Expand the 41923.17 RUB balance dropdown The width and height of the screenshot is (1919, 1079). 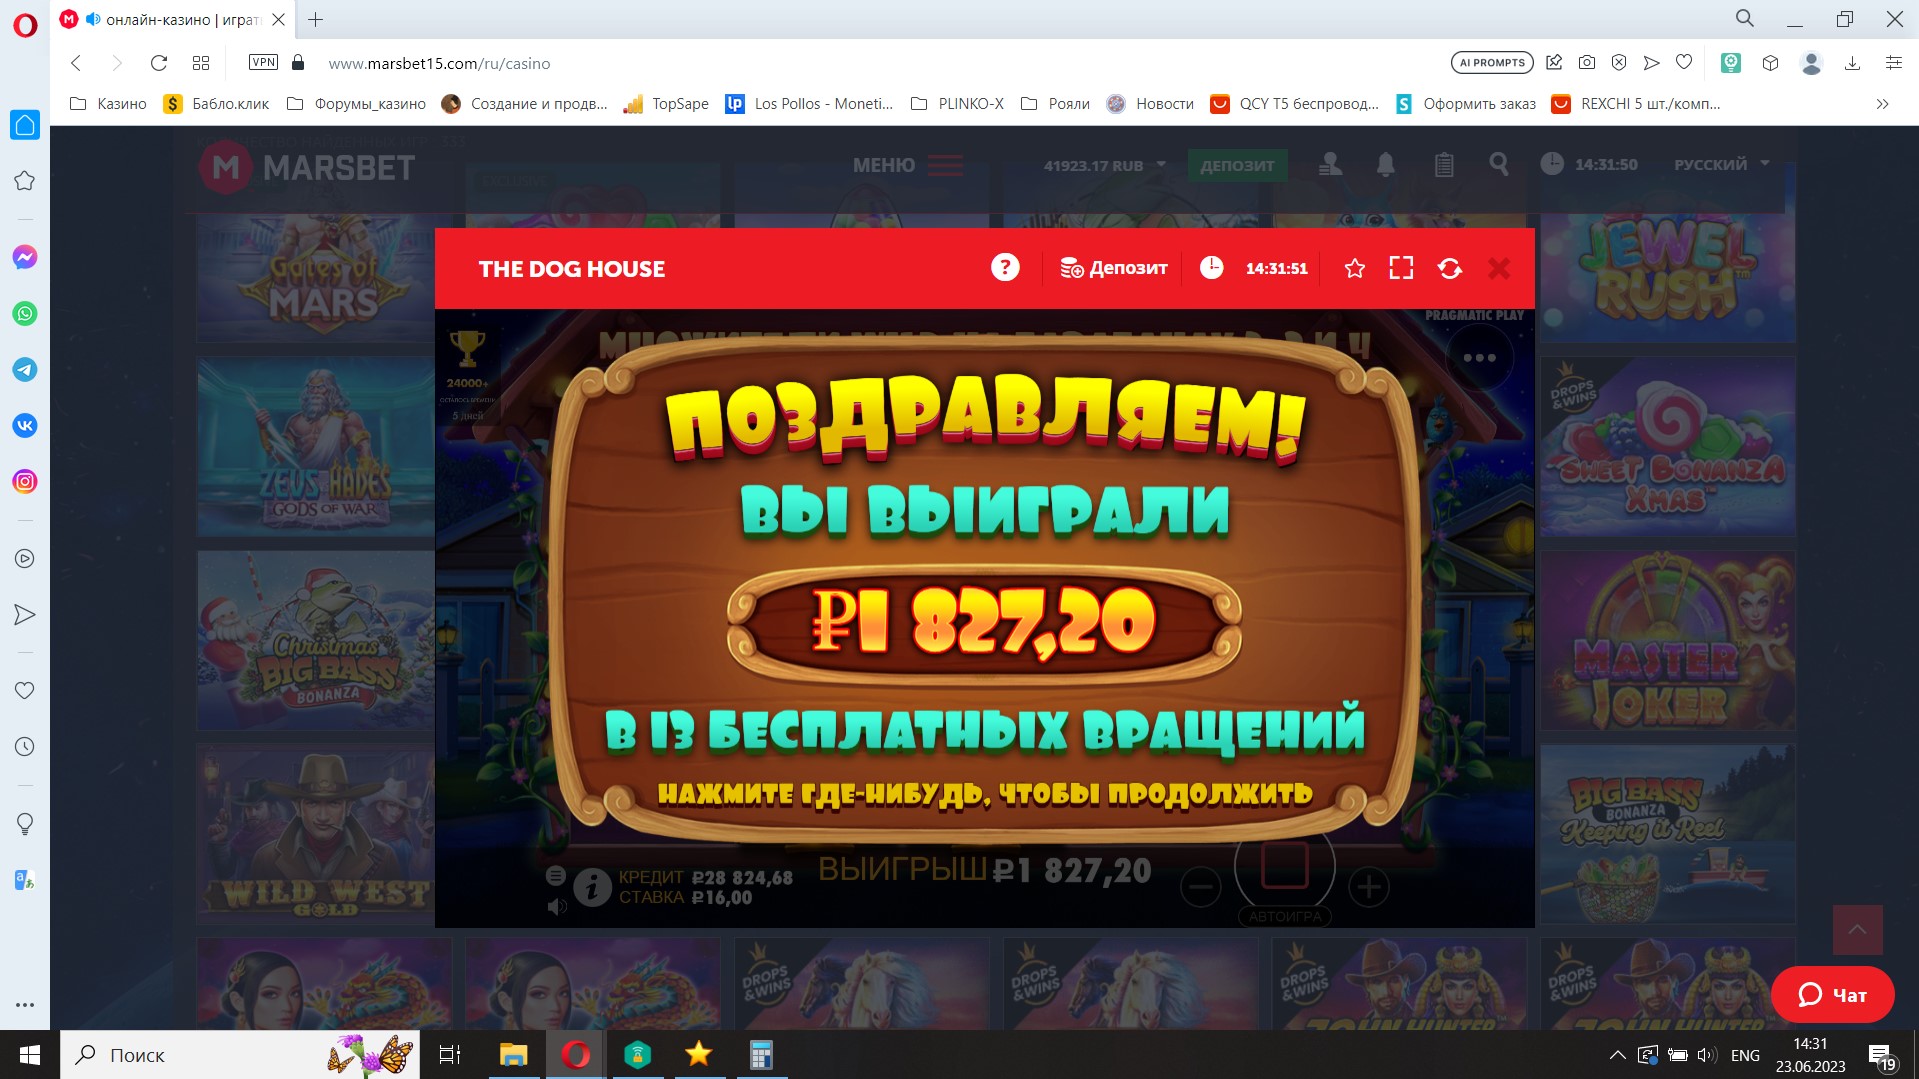pos(1105,165)
